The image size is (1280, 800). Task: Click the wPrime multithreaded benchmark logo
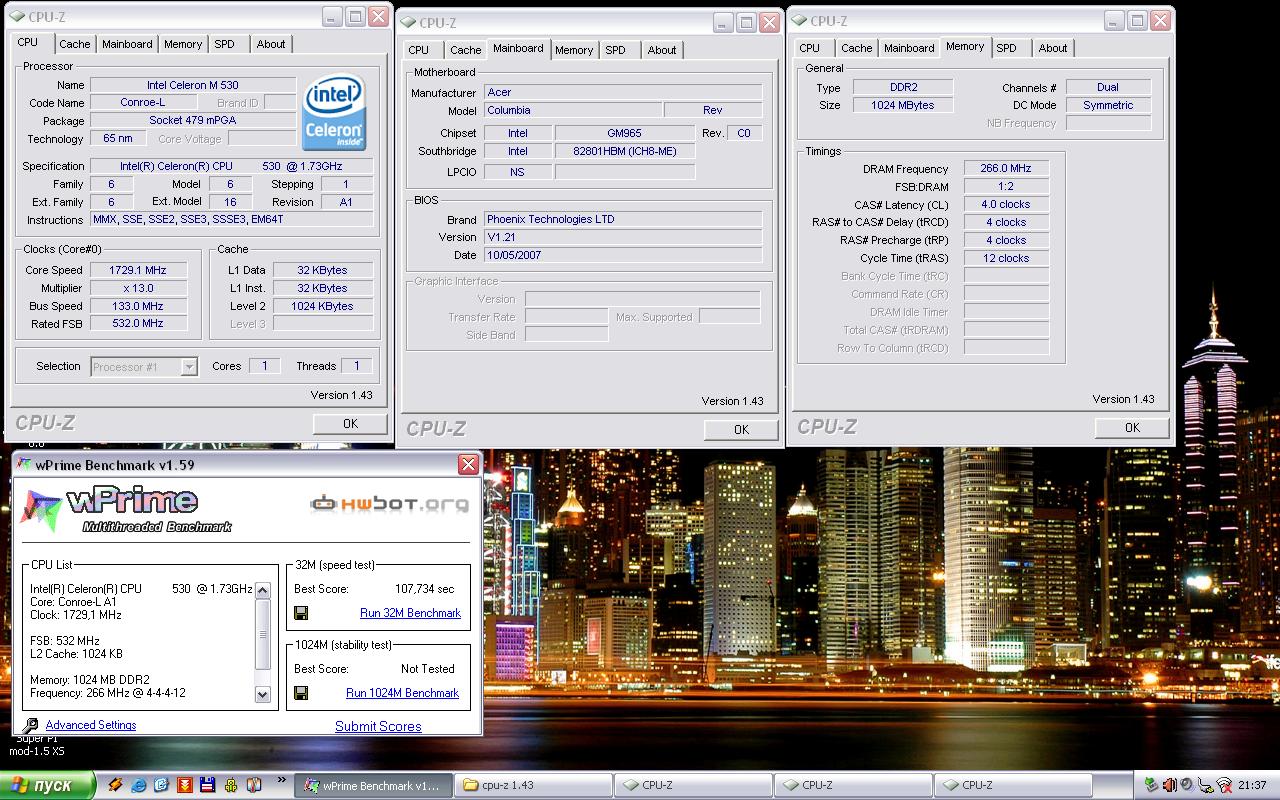125,510
